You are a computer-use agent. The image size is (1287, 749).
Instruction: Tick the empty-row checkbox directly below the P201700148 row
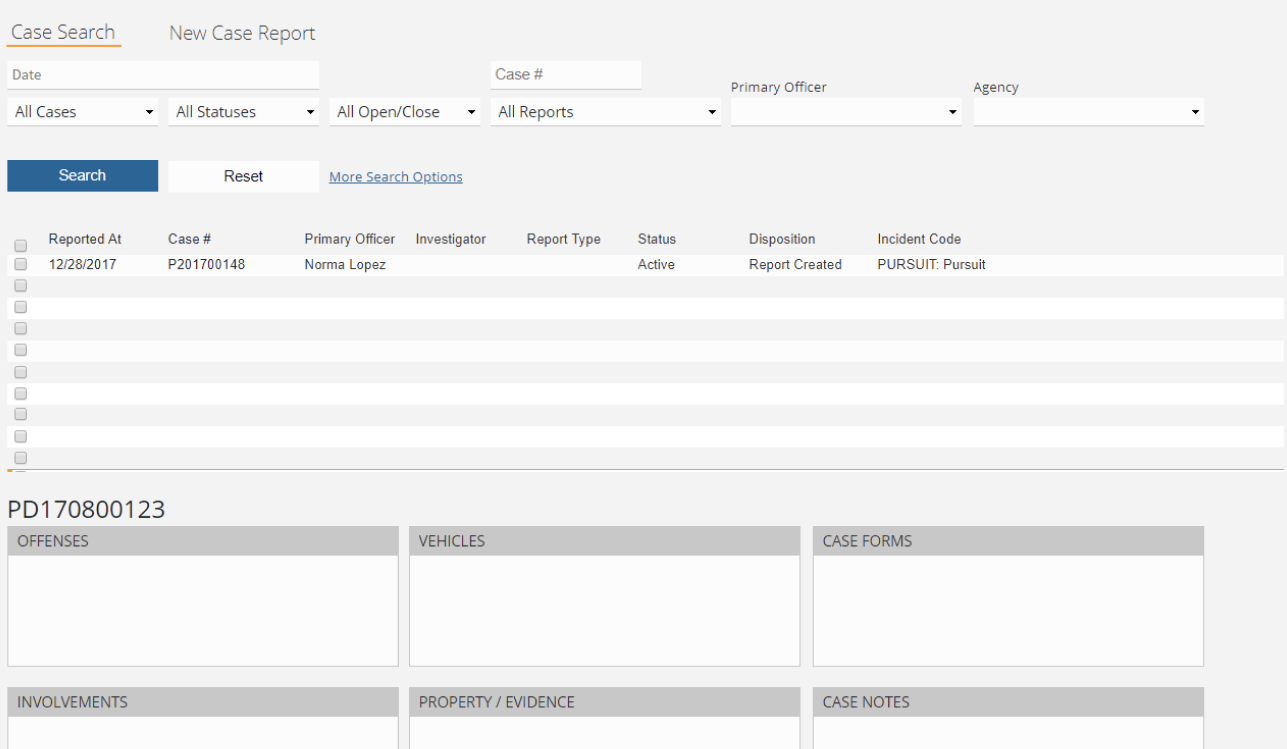tap(20, 286)
